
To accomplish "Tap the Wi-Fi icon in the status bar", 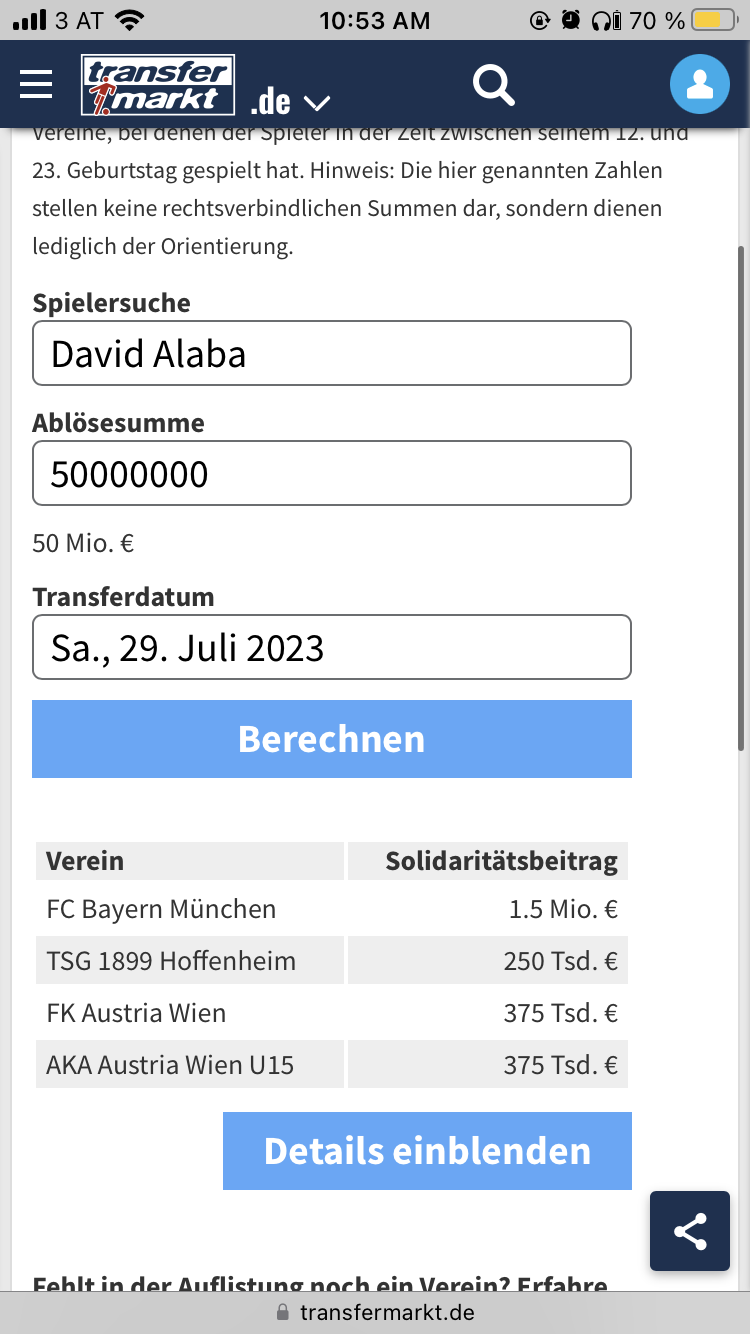I will [129, 19].
